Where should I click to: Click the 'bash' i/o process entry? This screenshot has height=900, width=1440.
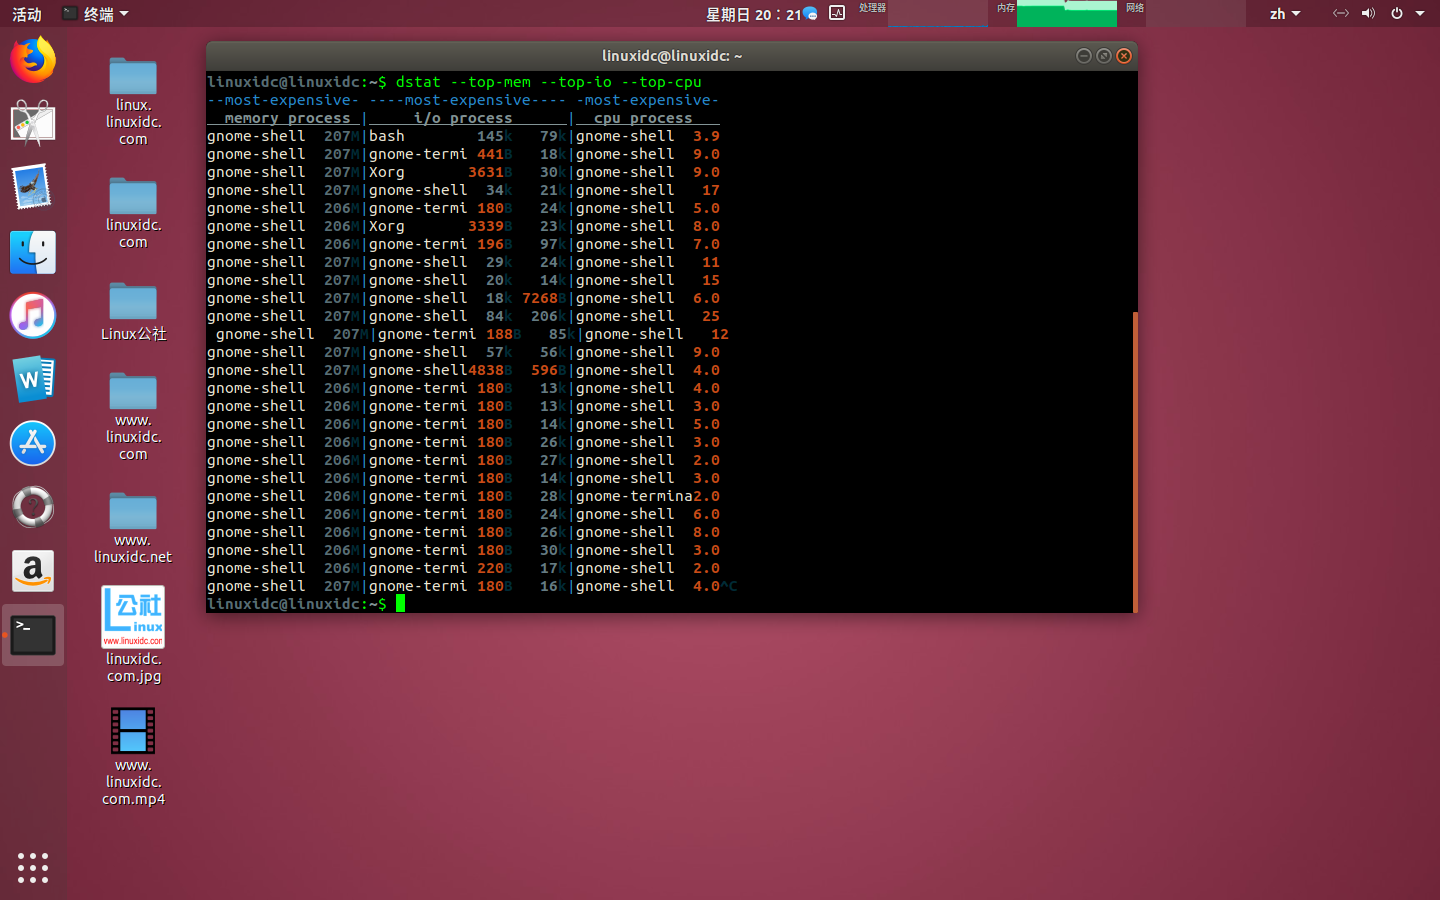387,136
